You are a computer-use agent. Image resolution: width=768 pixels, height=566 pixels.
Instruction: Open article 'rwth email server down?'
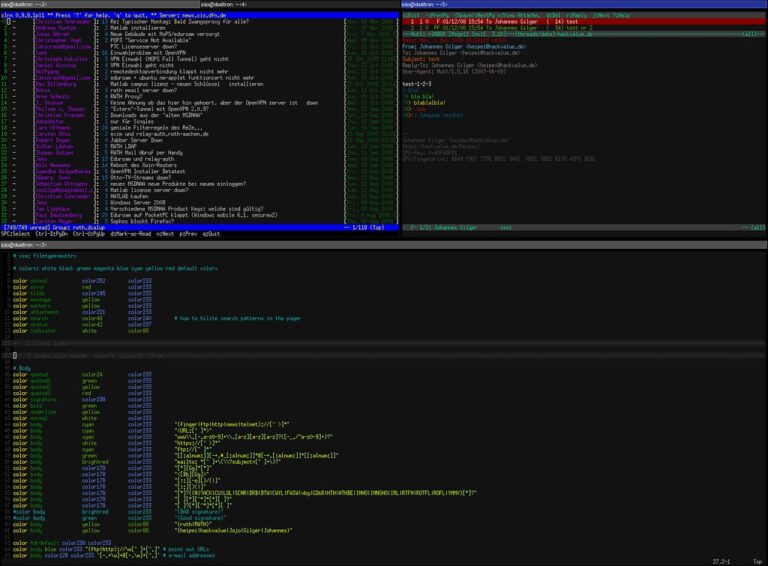pos(143,90)
